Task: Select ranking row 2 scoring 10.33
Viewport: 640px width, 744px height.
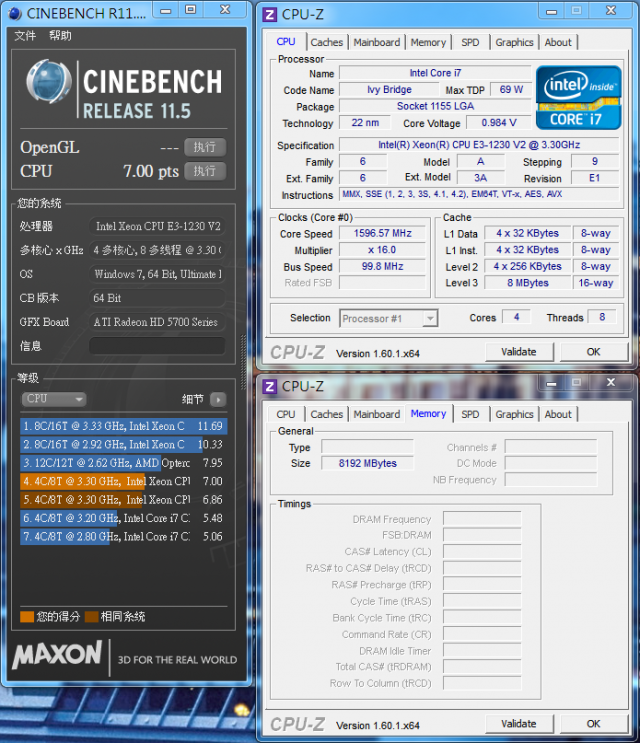Action: tap(123, 445)
